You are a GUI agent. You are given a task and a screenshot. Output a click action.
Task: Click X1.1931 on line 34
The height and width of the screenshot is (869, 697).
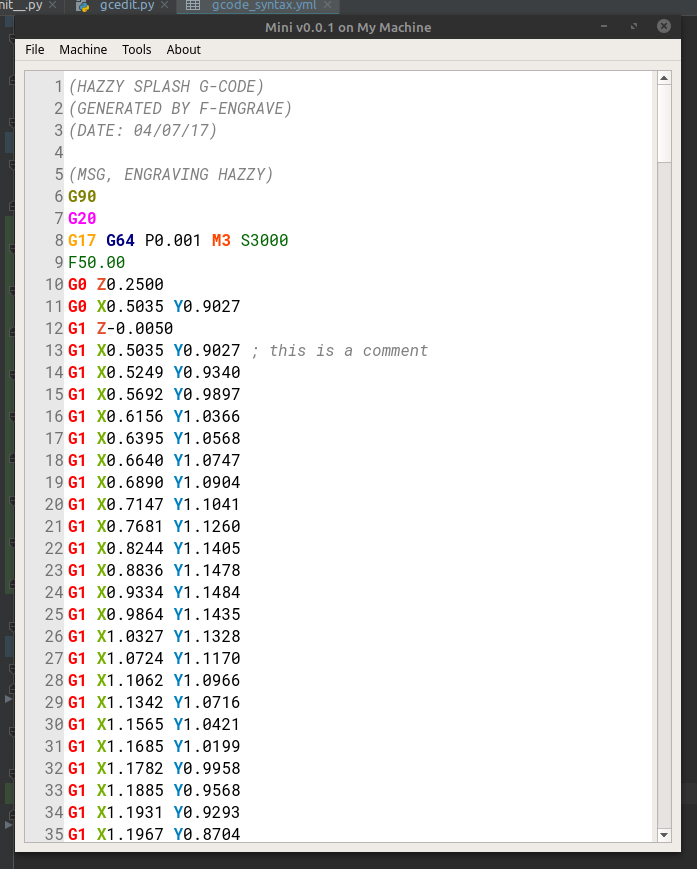point(130,812)
